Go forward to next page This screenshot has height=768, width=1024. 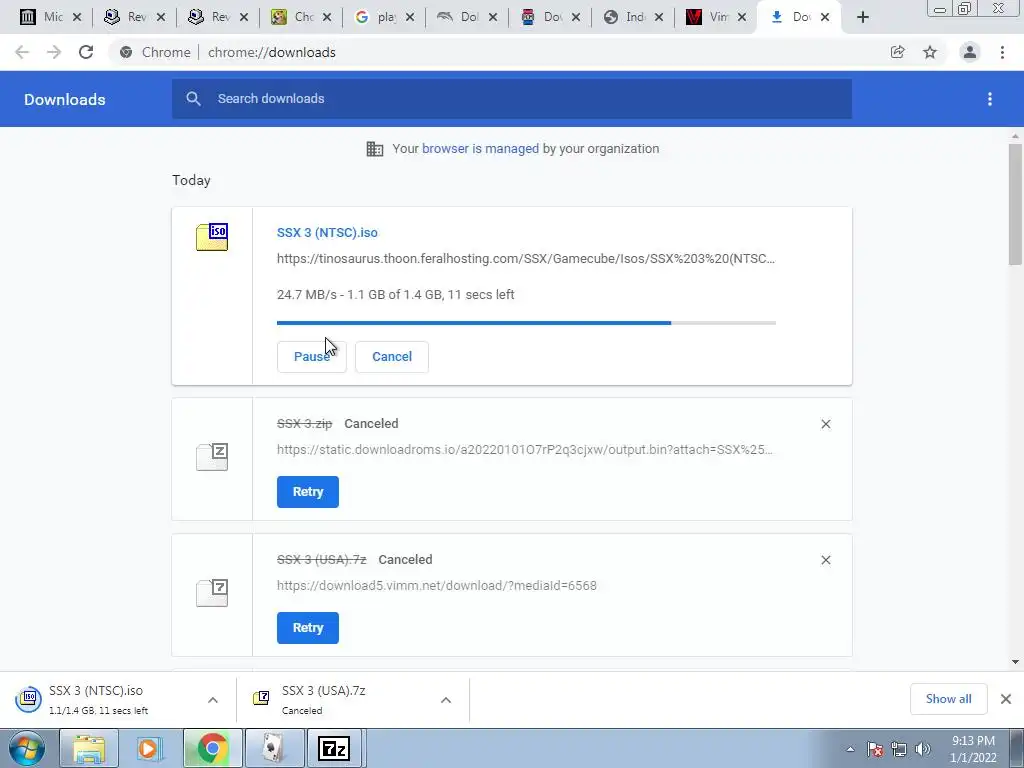click(54, 52)
